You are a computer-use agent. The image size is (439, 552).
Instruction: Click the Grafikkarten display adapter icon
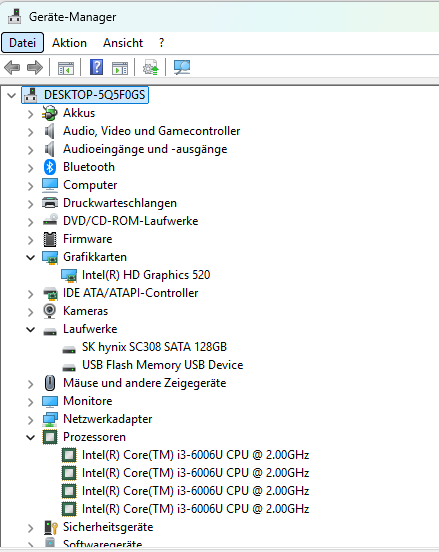(50, 258)
